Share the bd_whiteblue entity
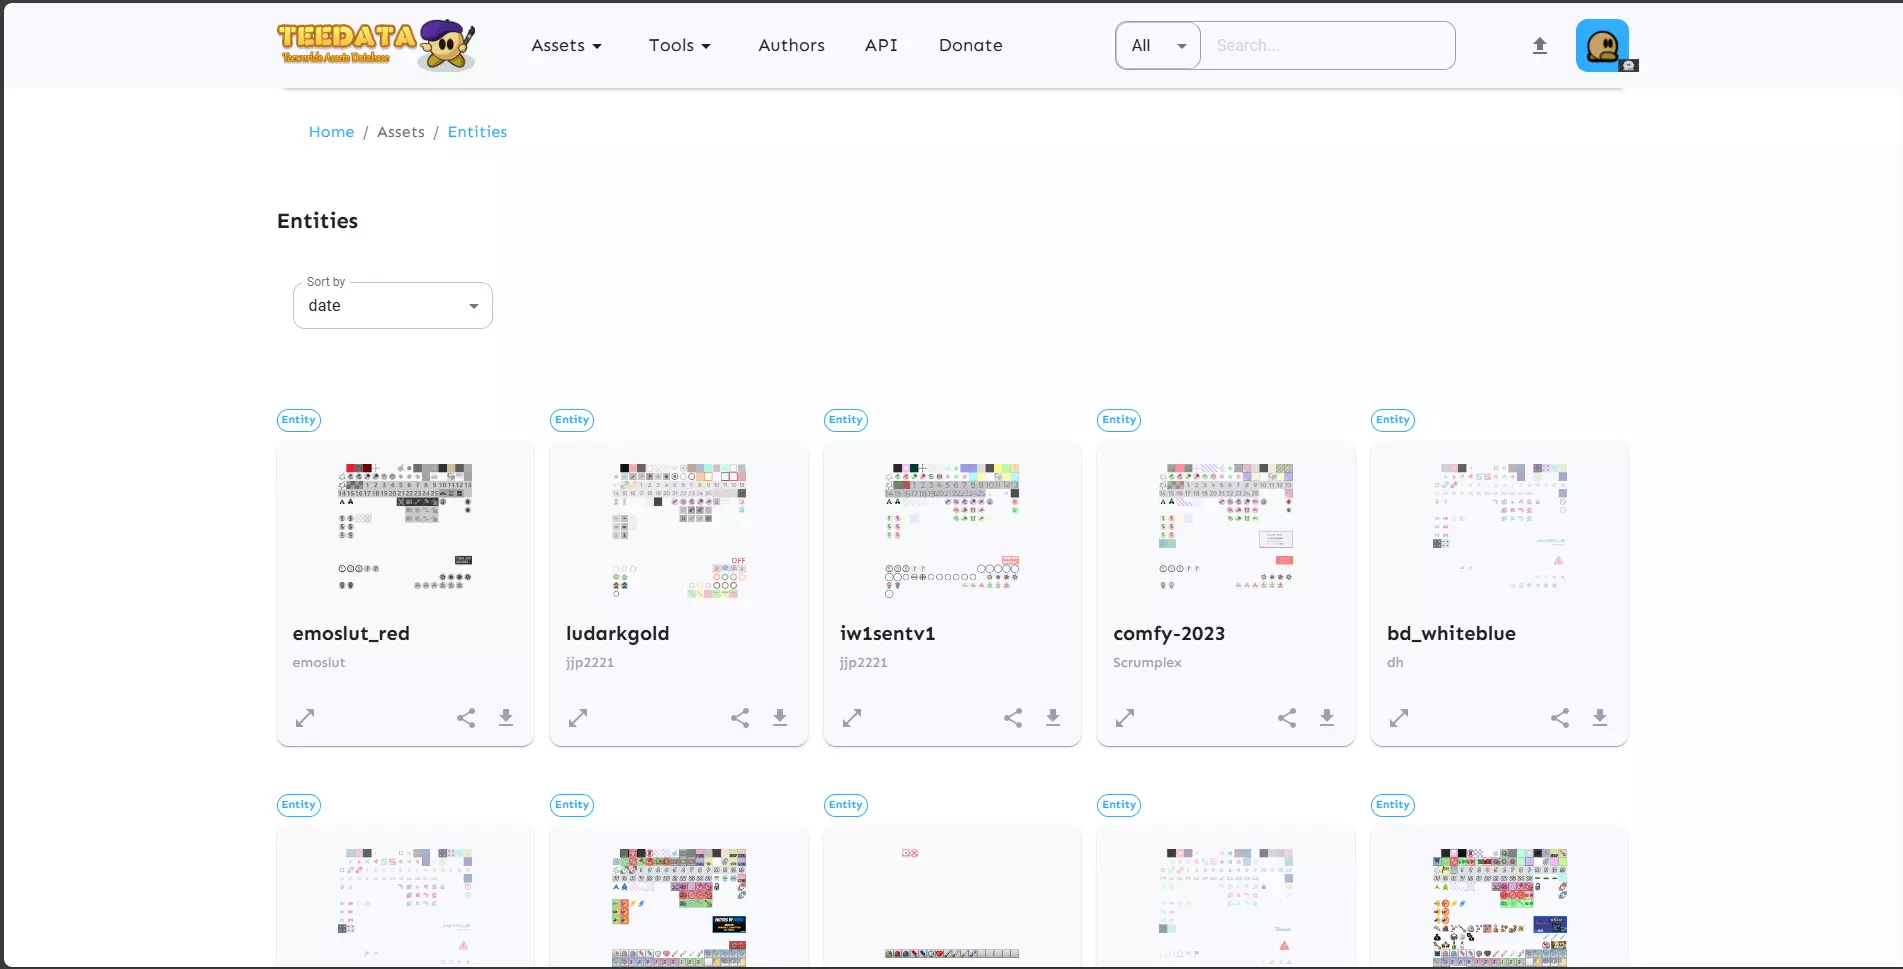This screenshot has height=969, width=1903. pyautogui.click(x=1560, y=718)
